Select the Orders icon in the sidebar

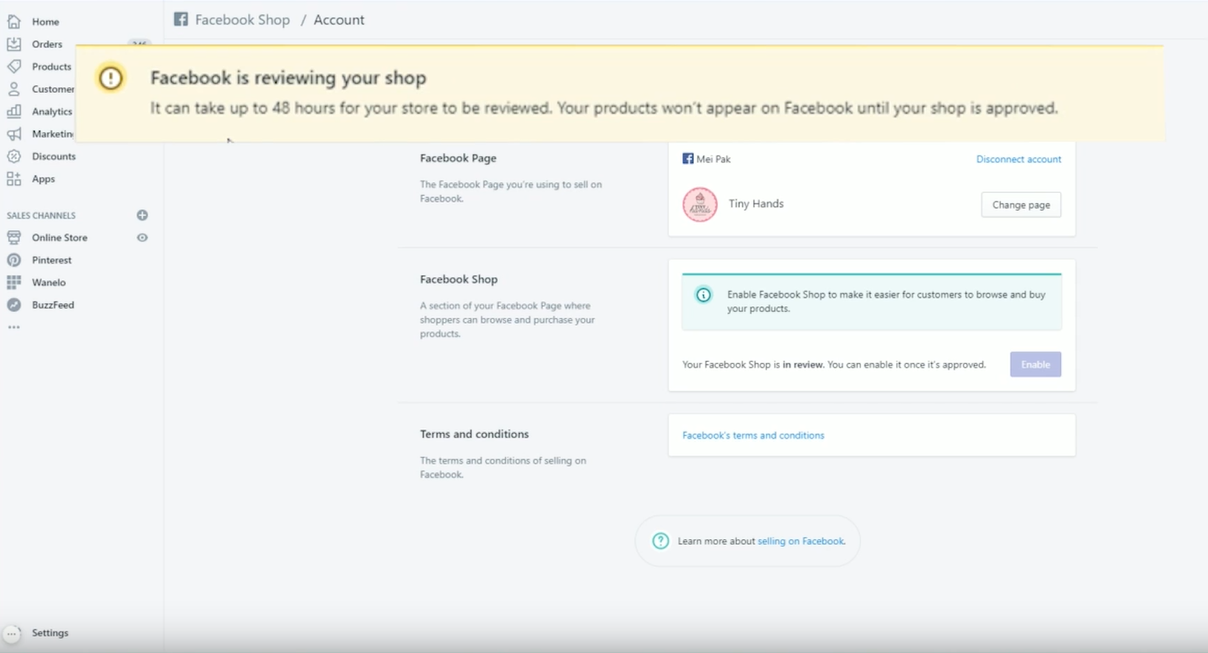(x=15, y=44)
